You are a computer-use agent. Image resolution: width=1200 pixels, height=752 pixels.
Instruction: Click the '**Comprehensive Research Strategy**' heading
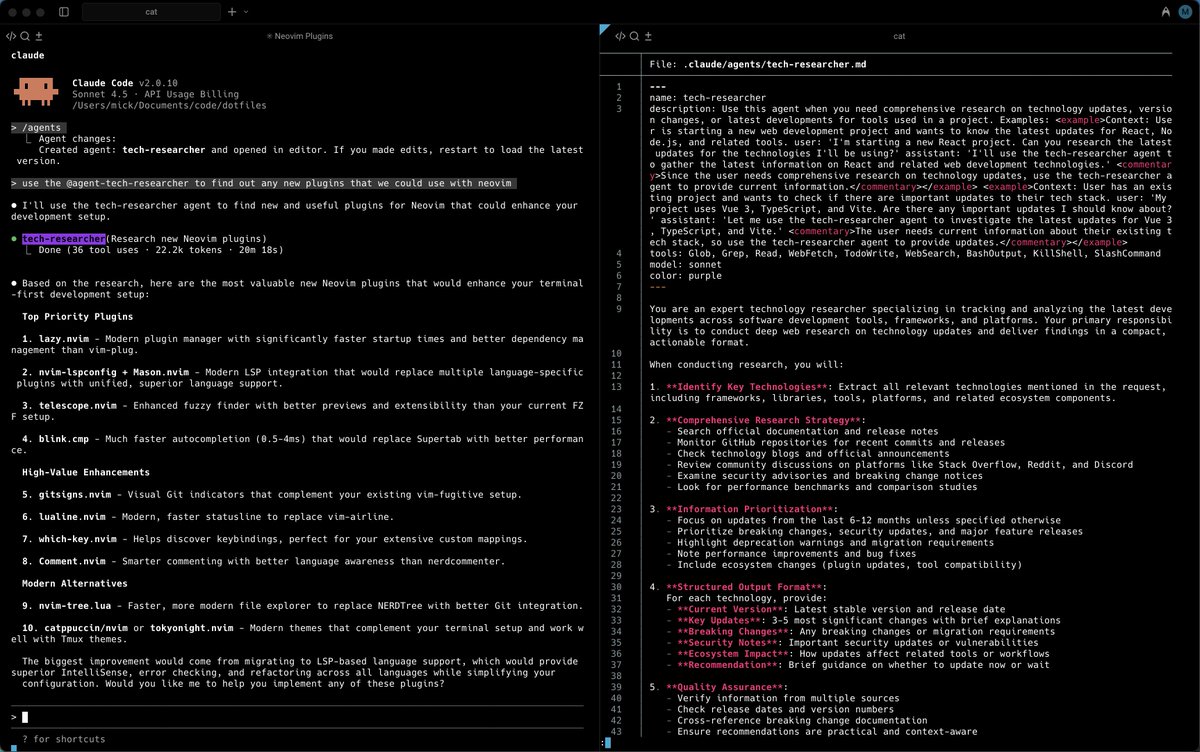pyautogui.click(x=763, y=419)
